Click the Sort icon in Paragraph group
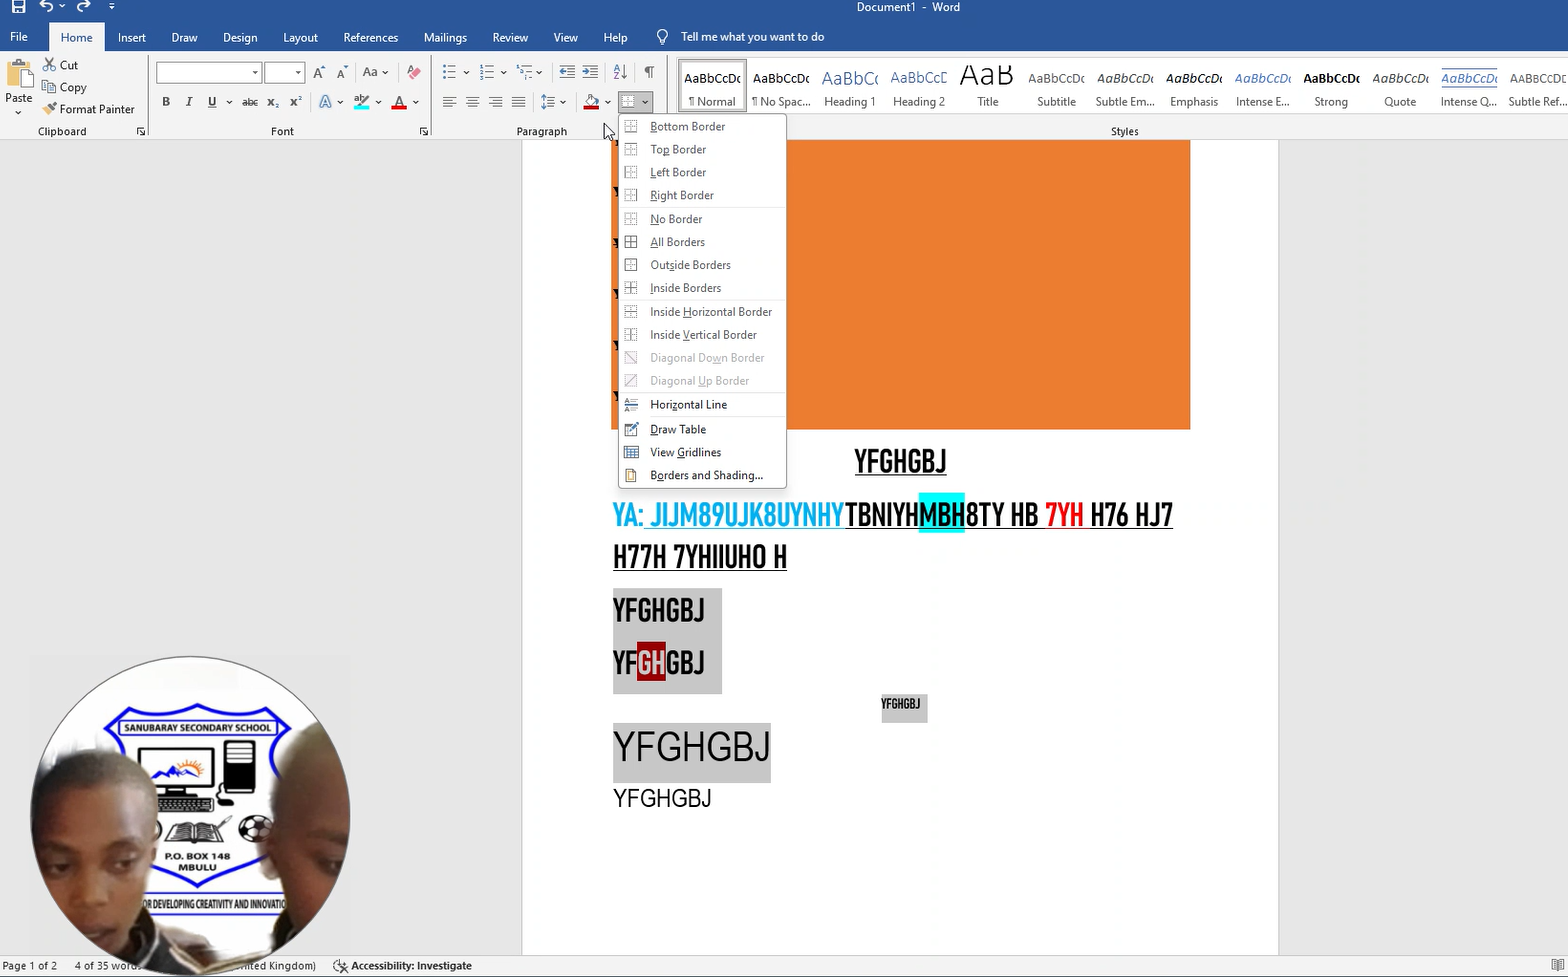This screenshot has width=1568, height=977. [620, 72]
